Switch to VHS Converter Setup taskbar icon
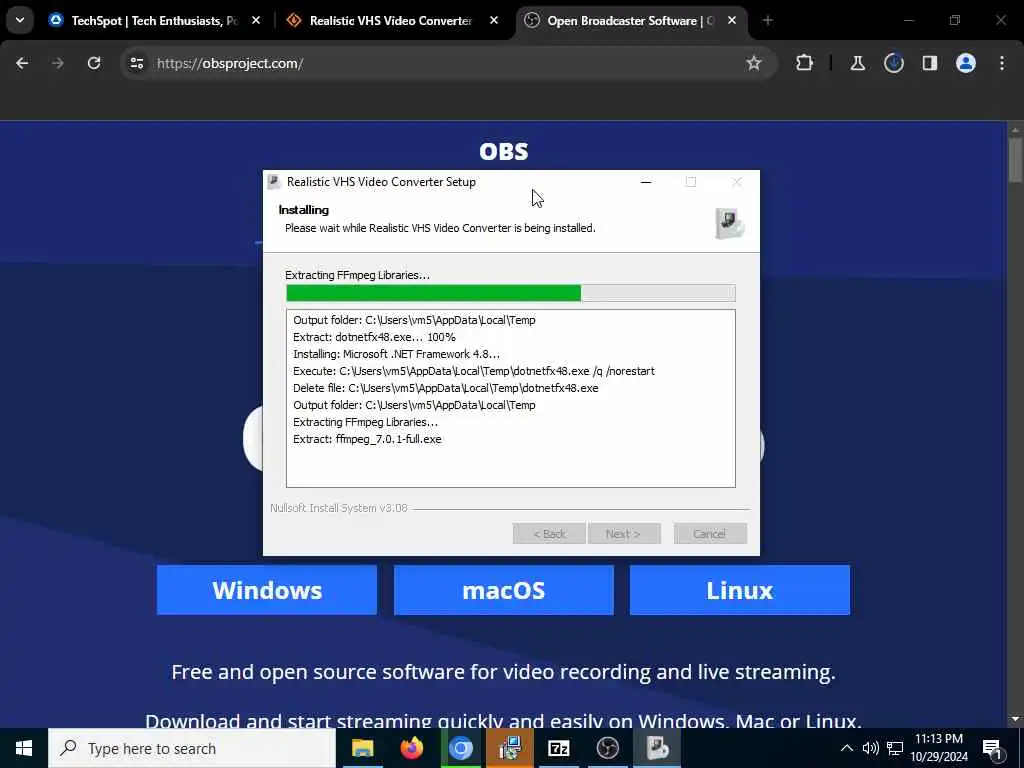The image size is (1024, 768). pos(657,748)
